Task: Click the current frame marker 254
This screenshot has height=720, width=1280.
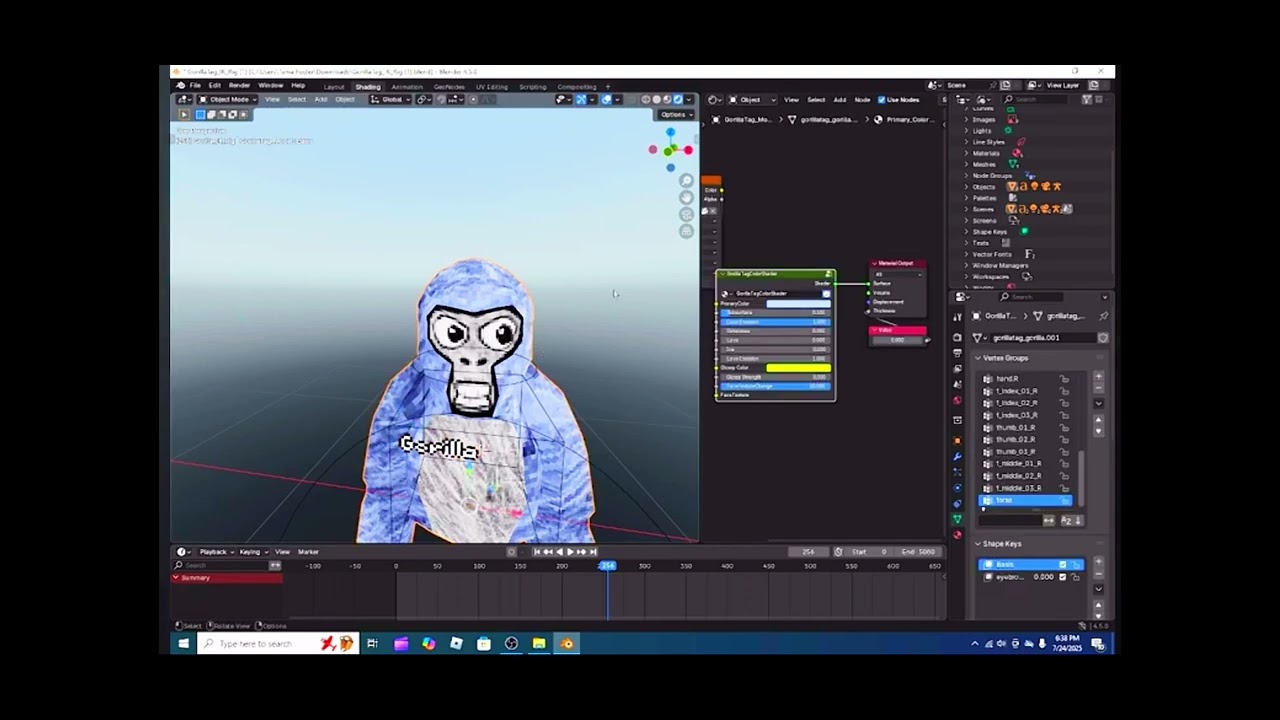Action: [607, 566]
